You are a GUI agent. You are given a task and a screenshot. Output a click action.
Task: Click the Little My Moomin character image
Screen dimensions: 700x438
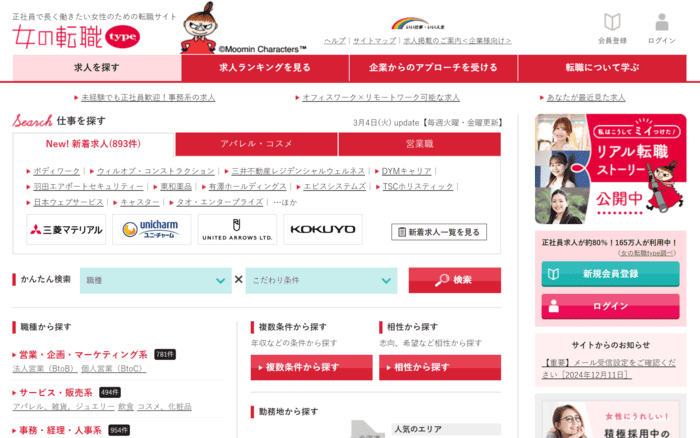click(199, 28)
